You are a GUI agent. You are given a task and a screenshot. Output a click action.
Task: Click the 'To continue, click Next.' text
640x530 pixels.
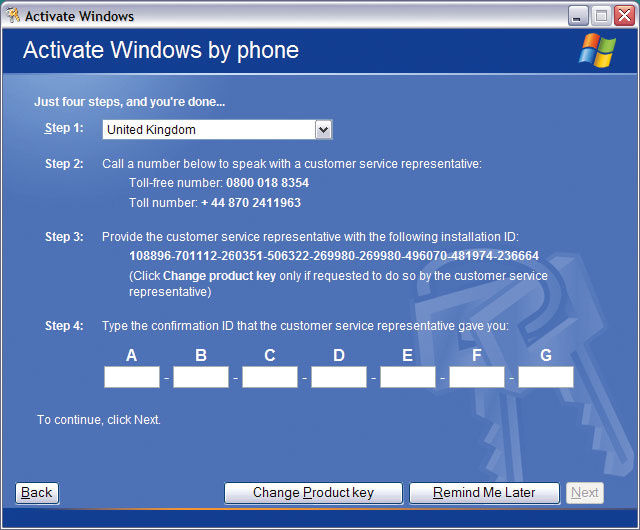point(99,419)
